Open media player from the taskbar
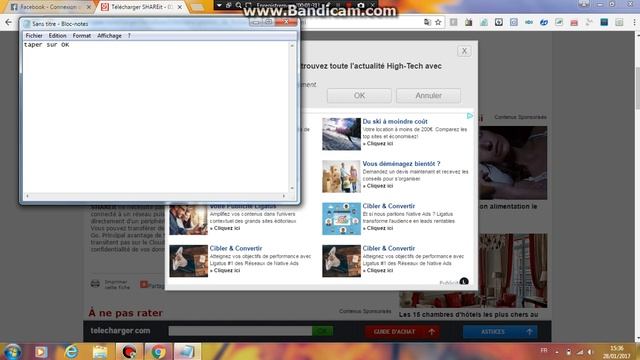The image size is (640, 360). click(41, 351)
